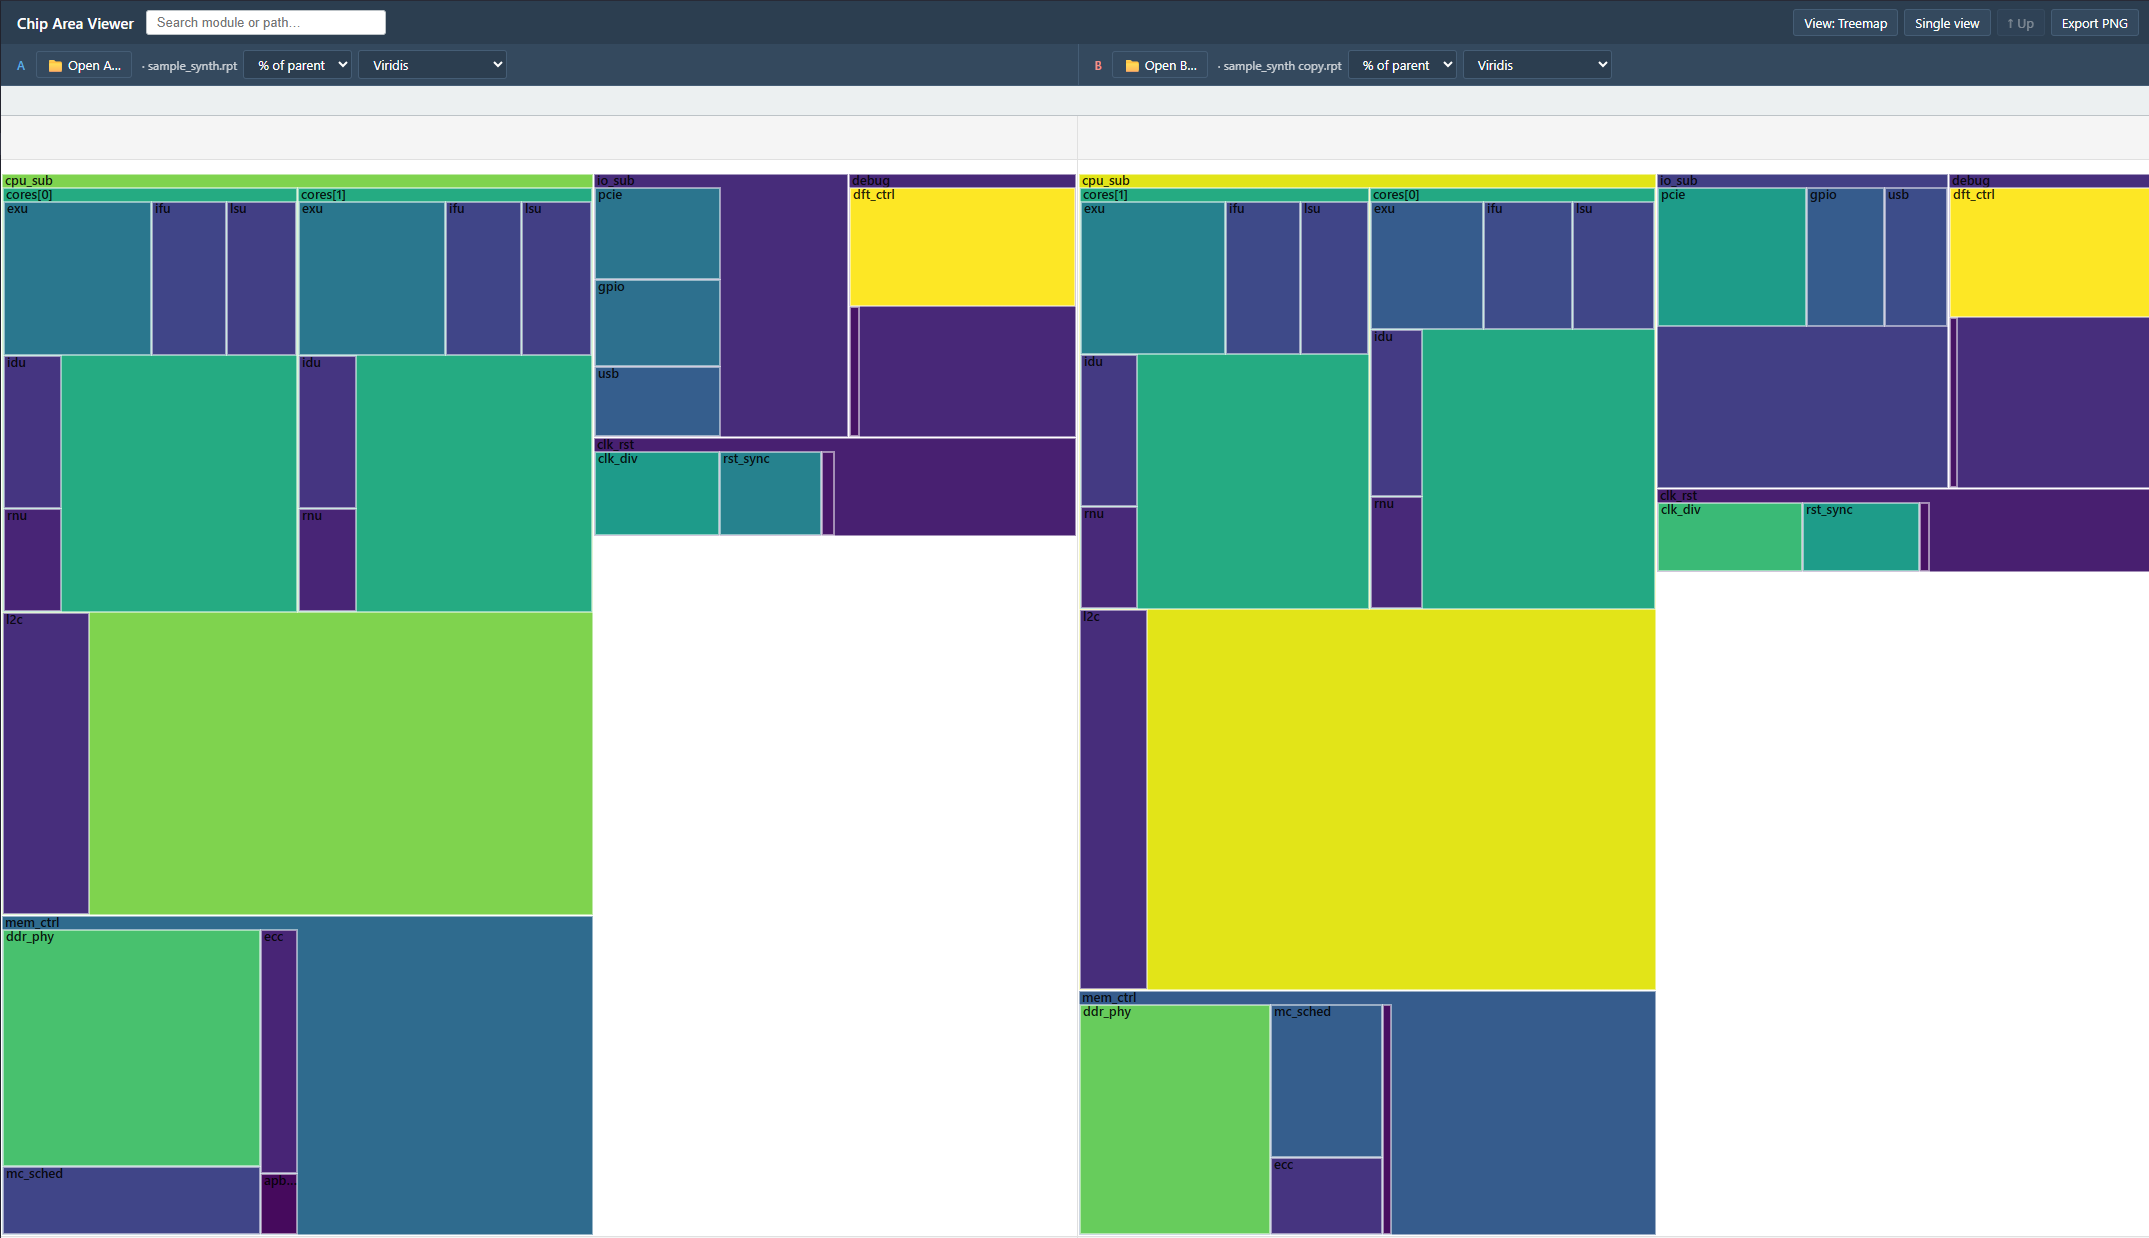Click the pcie block in panel A
Screen dimensions: 2149x1238
pyautogui.click(x=657, y=233)
